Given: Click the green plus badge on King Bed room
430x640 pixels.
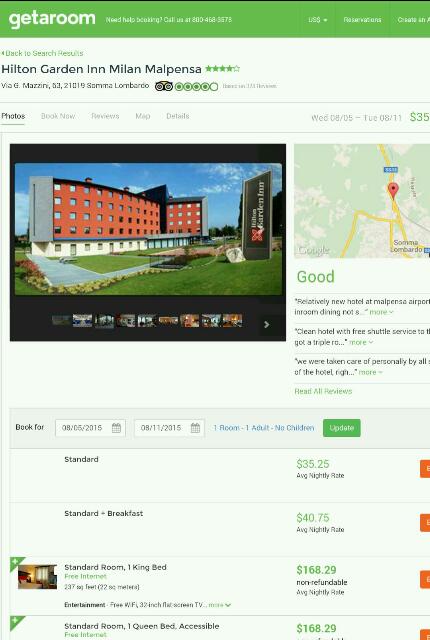Looking at the screenshot, I should point(17,562).
